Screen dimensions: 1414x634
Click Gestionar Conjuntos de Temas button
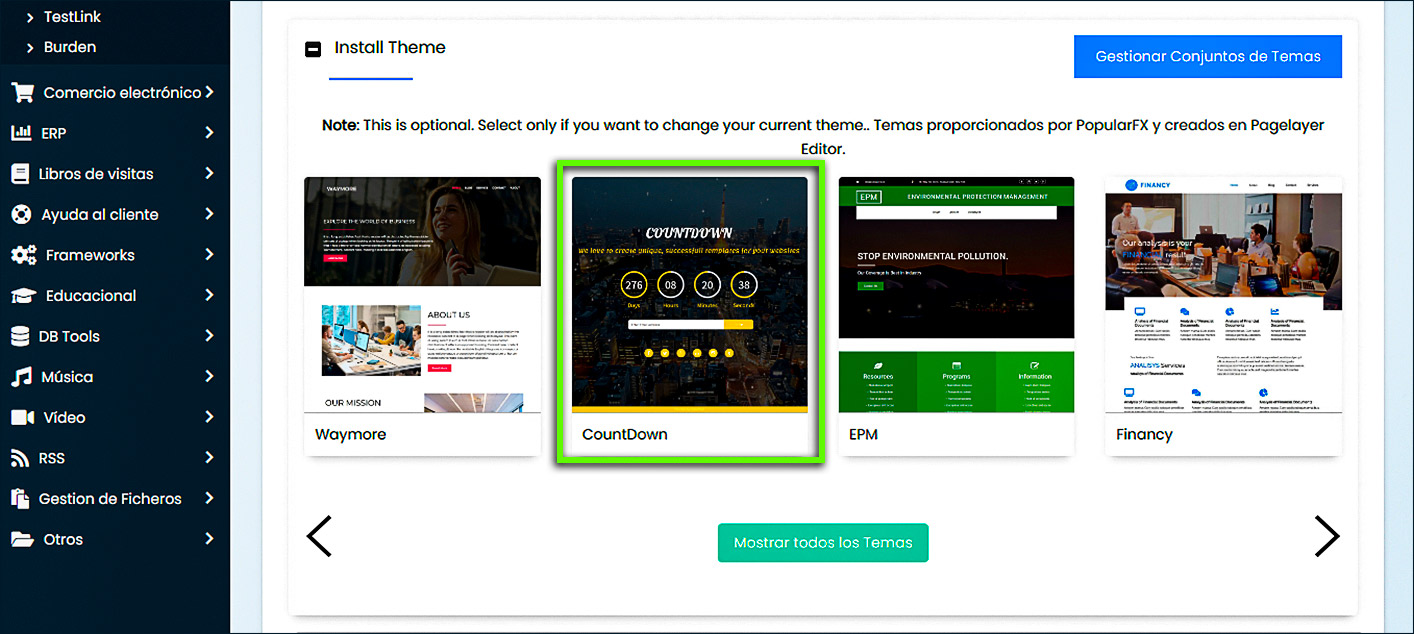pos(1207,57)
